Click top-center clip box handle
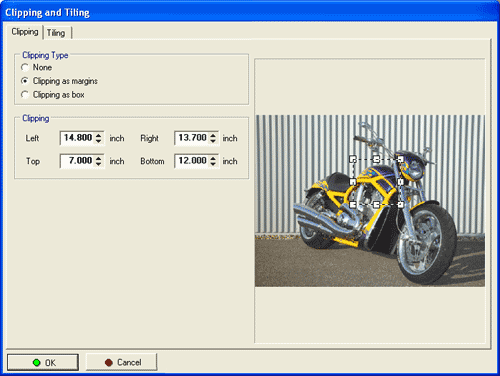The width and height of the screenshot is (500, 376). (376, 159)
